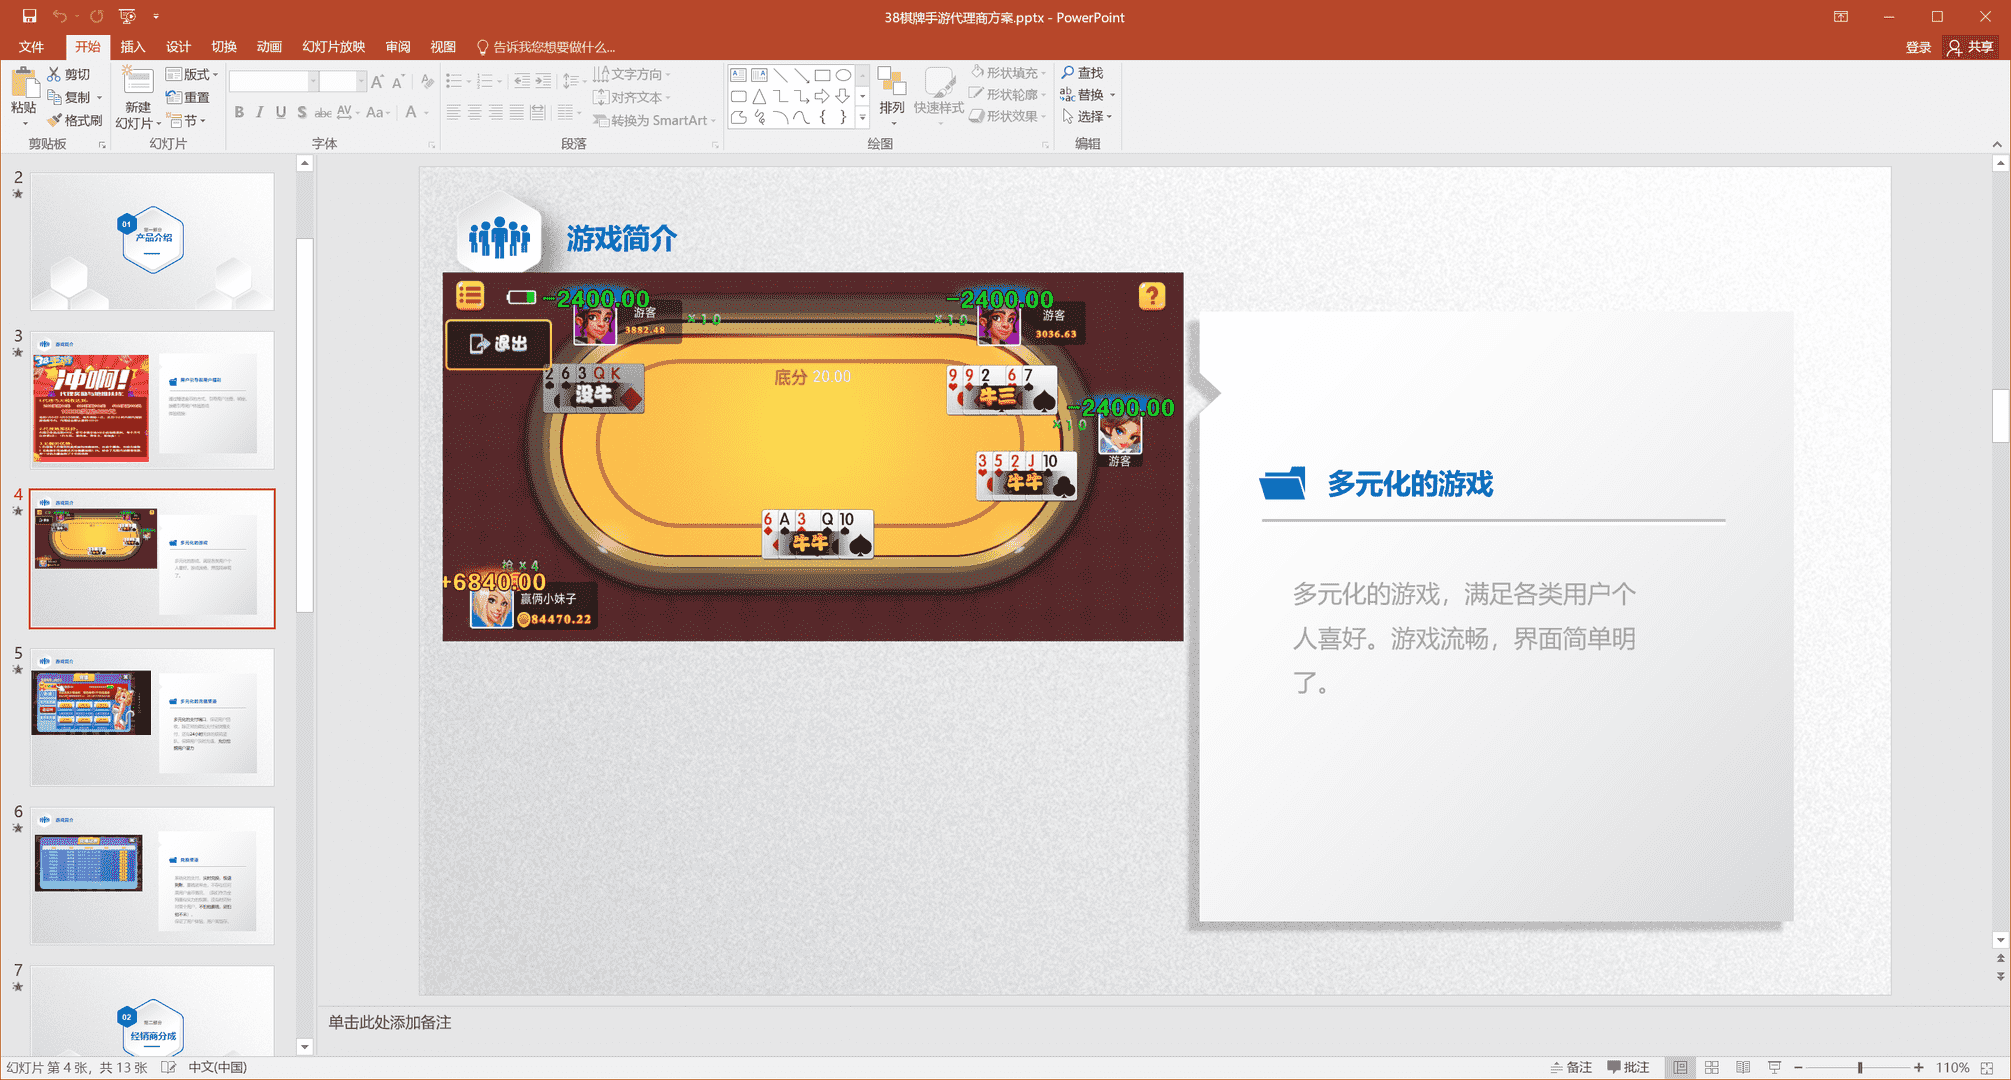Viewport: 2011px width, 1080px height.
Task: Click the New Slide (新建幻灯片) icon
Action: 137,82
